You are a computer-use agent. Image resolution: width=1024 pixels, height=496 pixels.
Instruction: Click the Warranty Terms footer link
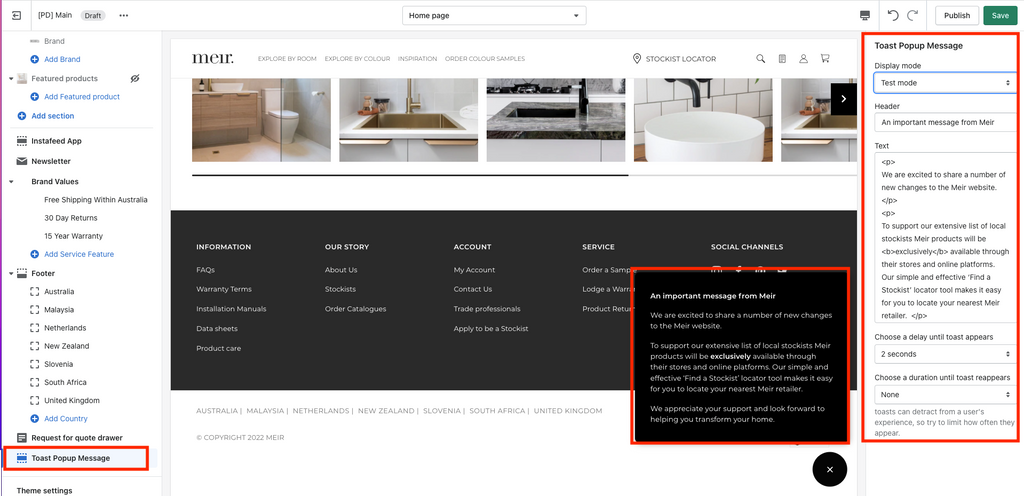click(x=224, y=290)
